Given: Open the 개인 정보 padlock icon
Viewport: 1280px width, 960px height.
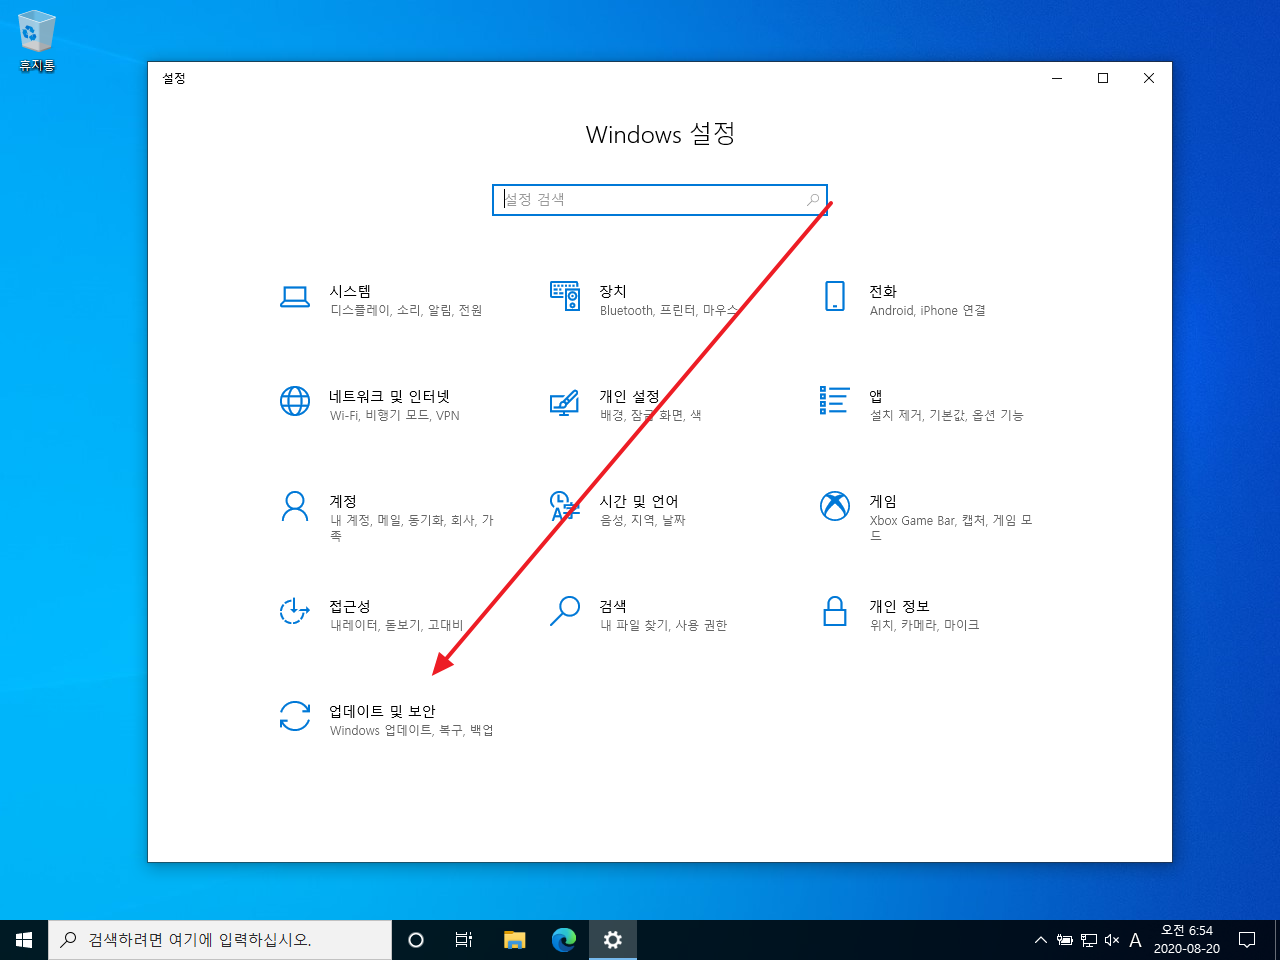Looking at the screenshot, I should coord(835,611).
